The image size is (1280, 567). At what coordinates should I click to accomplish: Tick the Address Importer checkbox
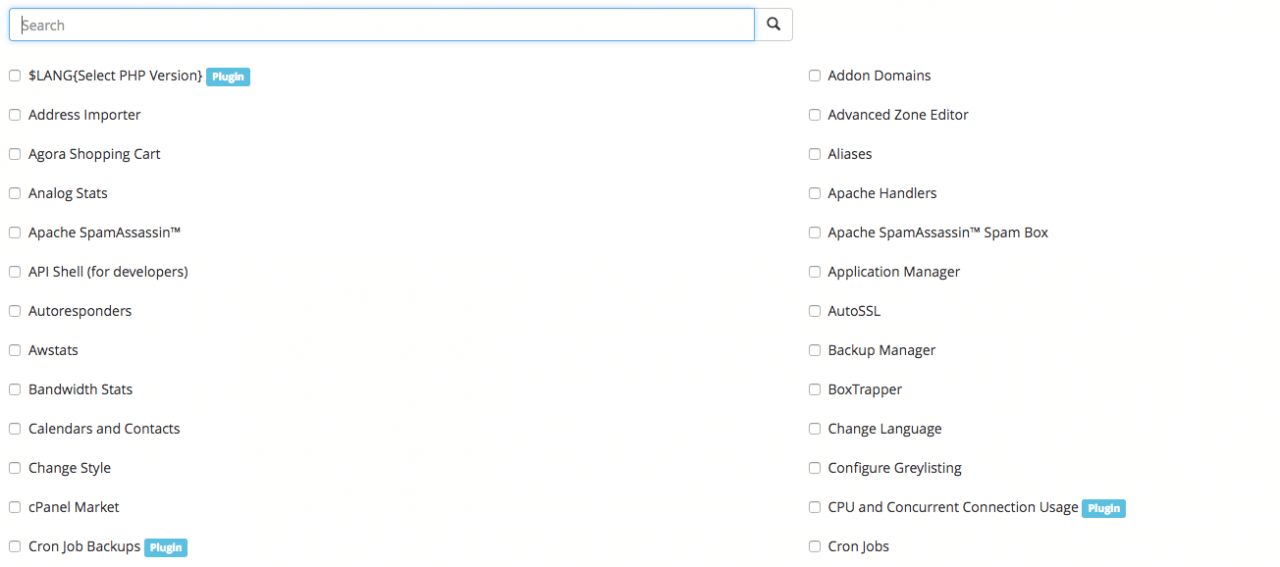[15, 115]
